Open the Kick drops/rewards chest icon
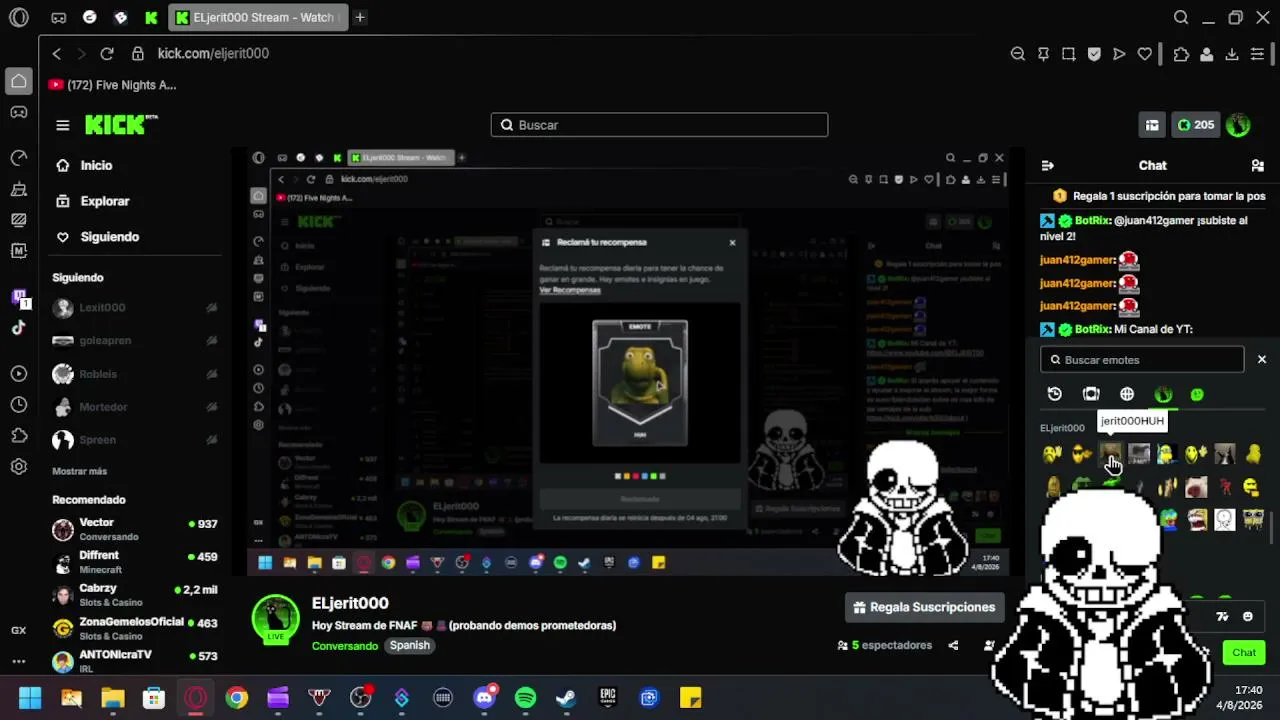The width and height of the screenshot is (1280, 720). coord(1152,125)
